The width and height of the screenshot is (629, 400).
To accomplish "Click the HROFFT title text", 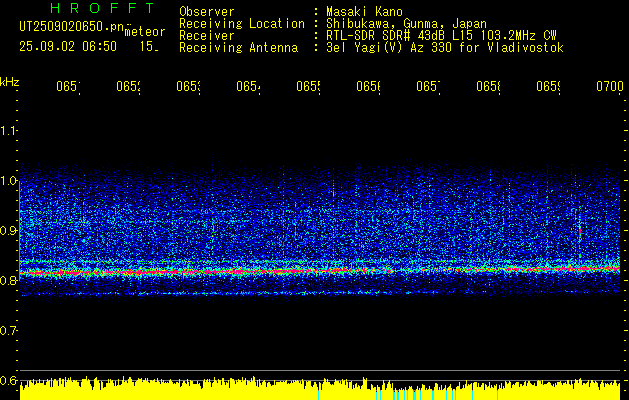I will [103, 8].
